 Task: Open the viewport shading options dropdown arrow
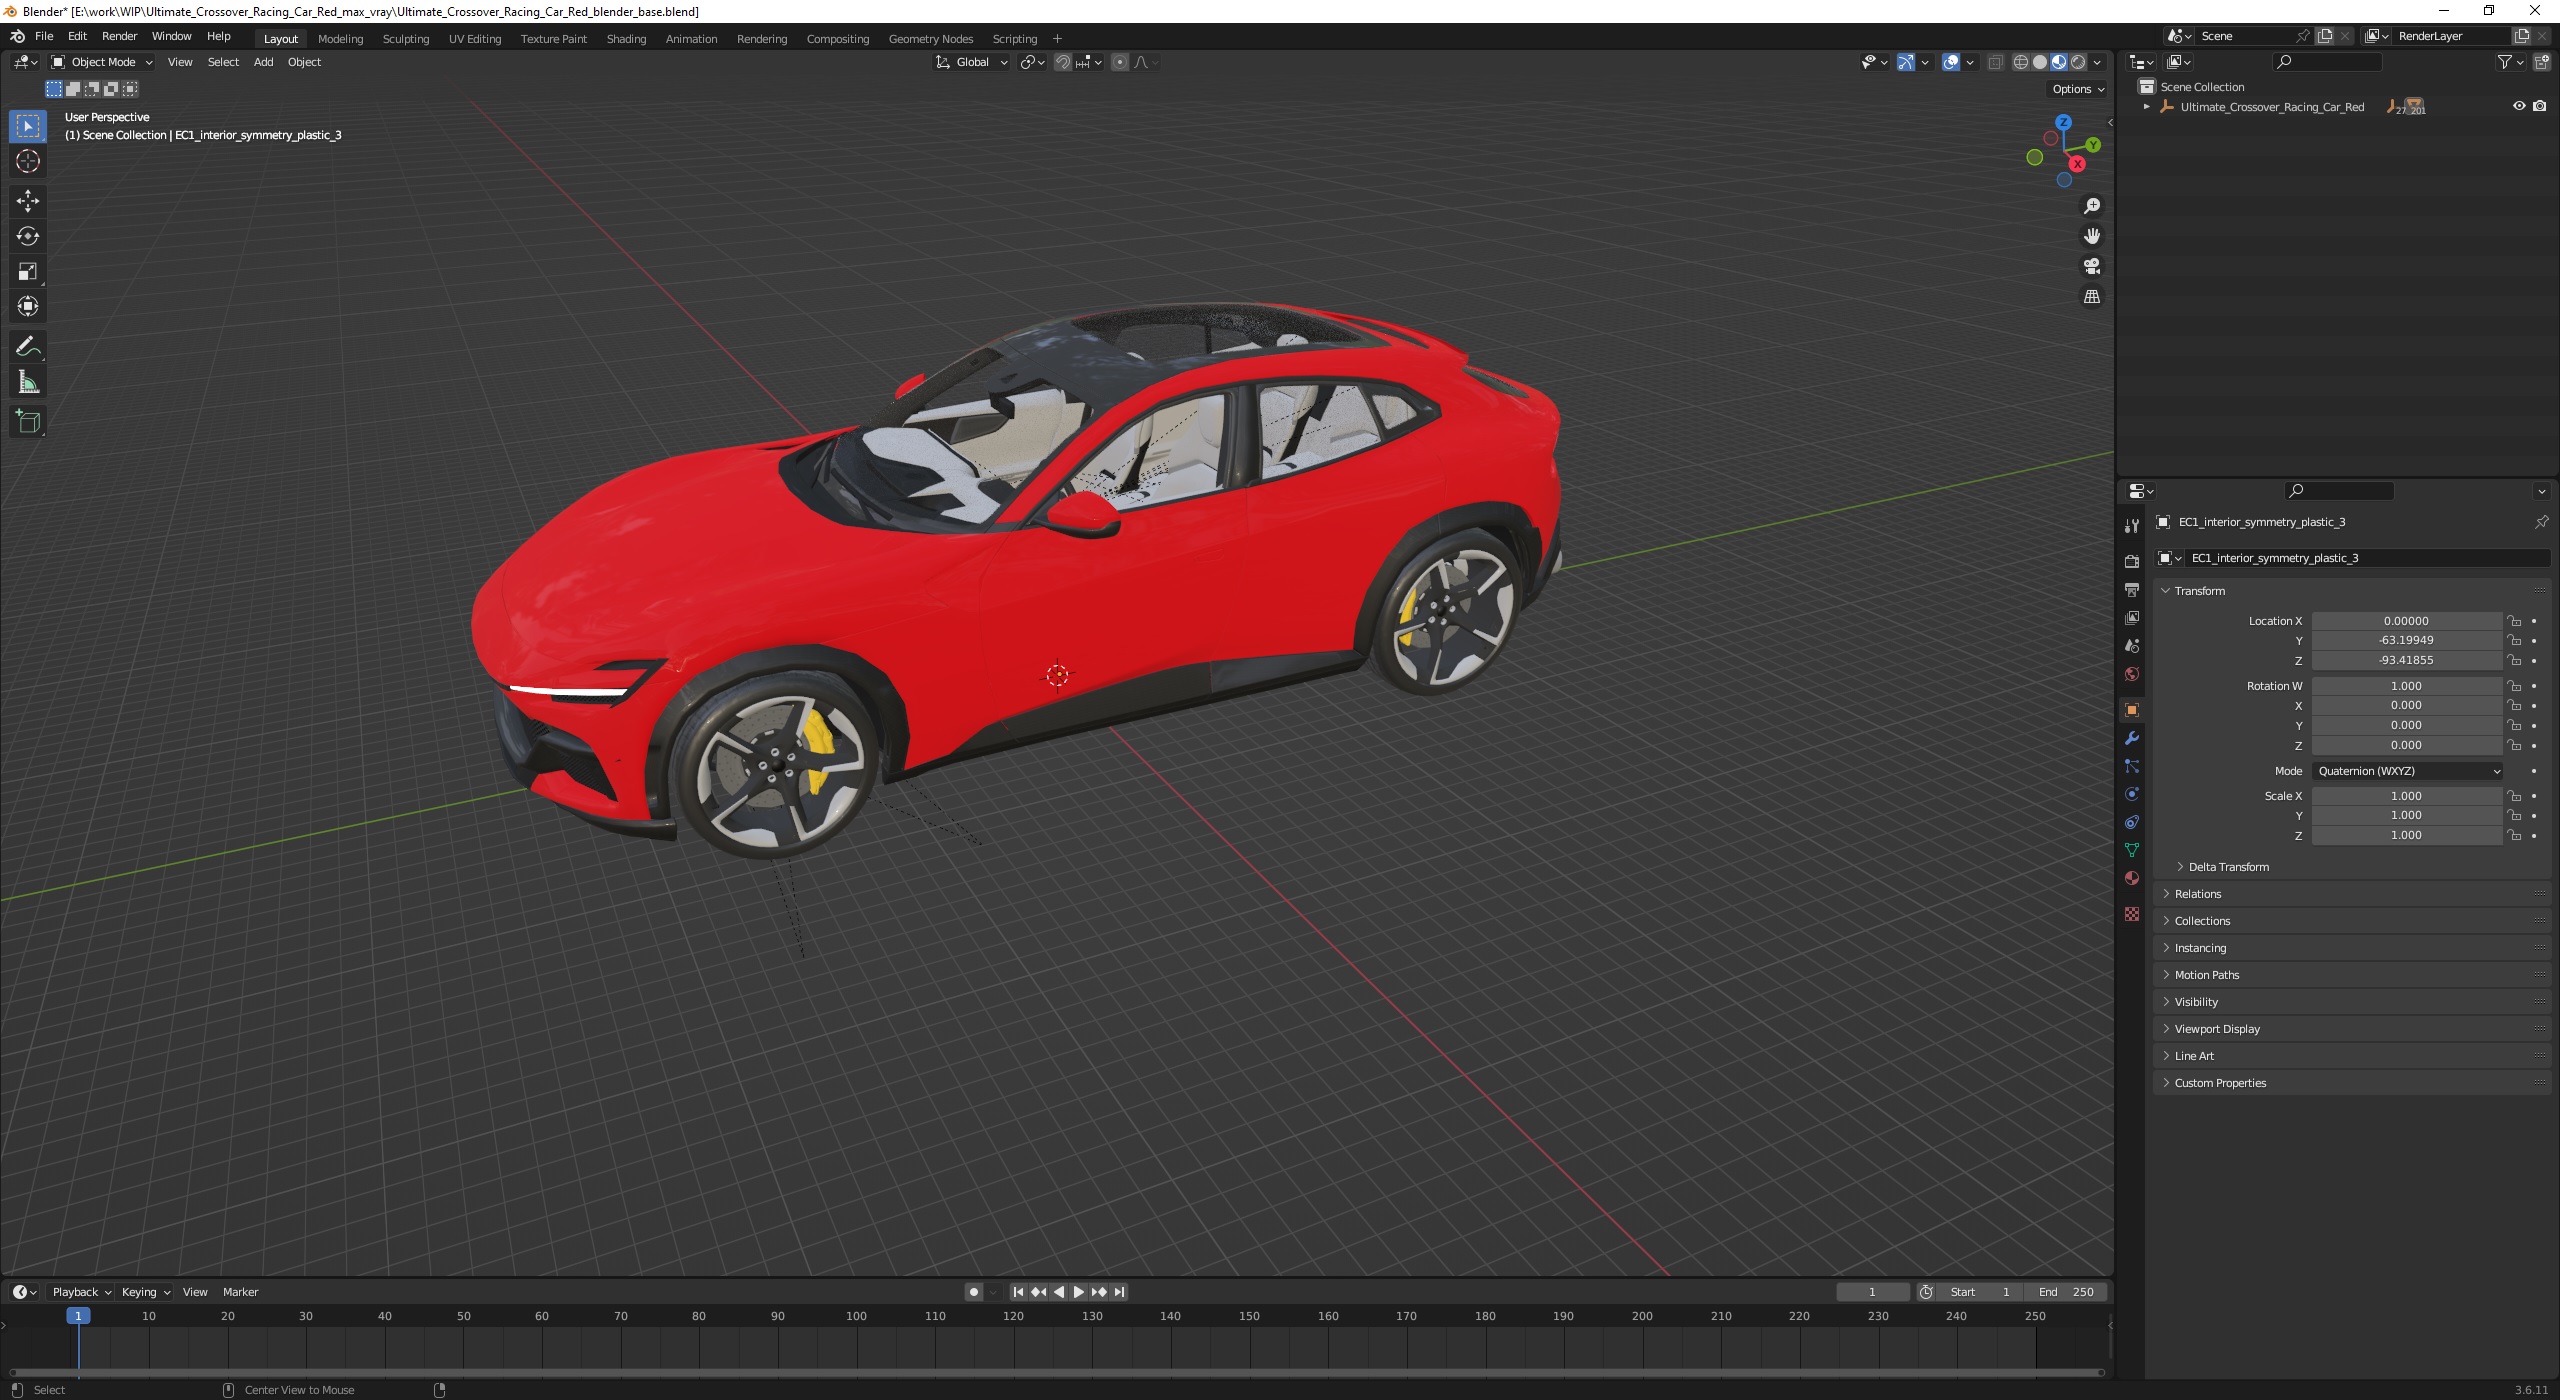coord(2098,62)
